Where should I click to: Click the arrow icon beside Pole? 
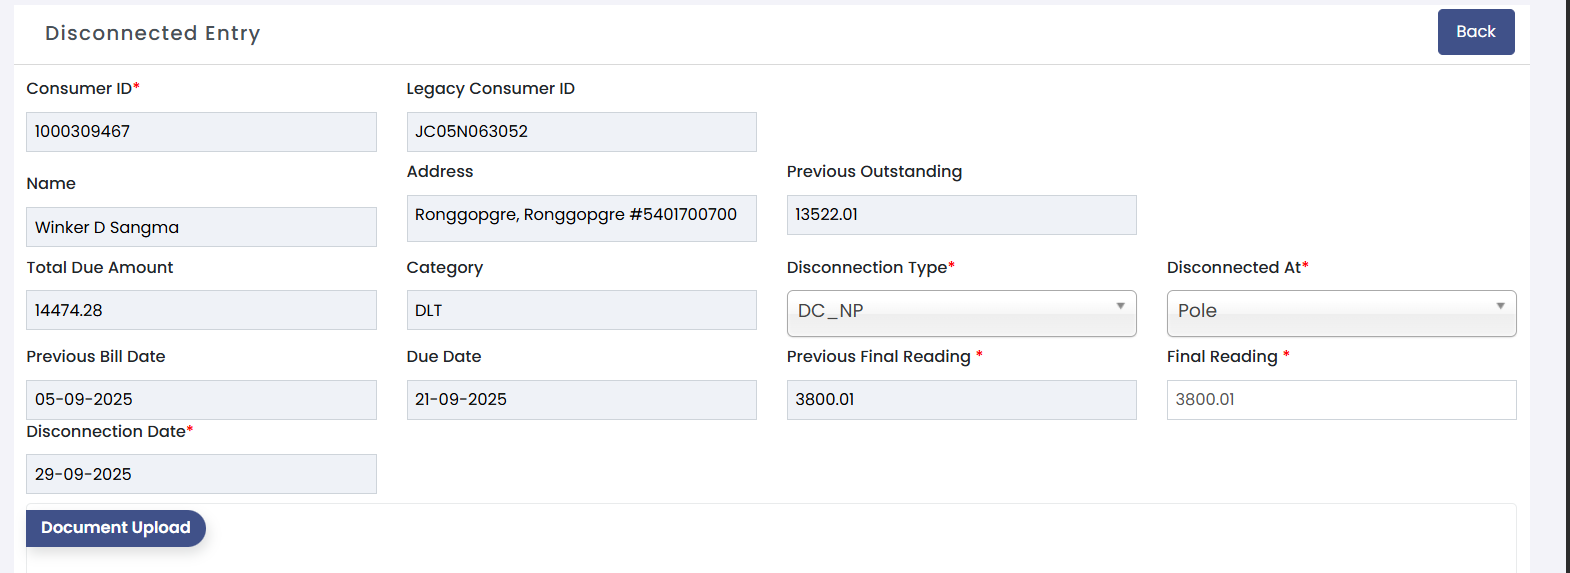point(1500,306)
